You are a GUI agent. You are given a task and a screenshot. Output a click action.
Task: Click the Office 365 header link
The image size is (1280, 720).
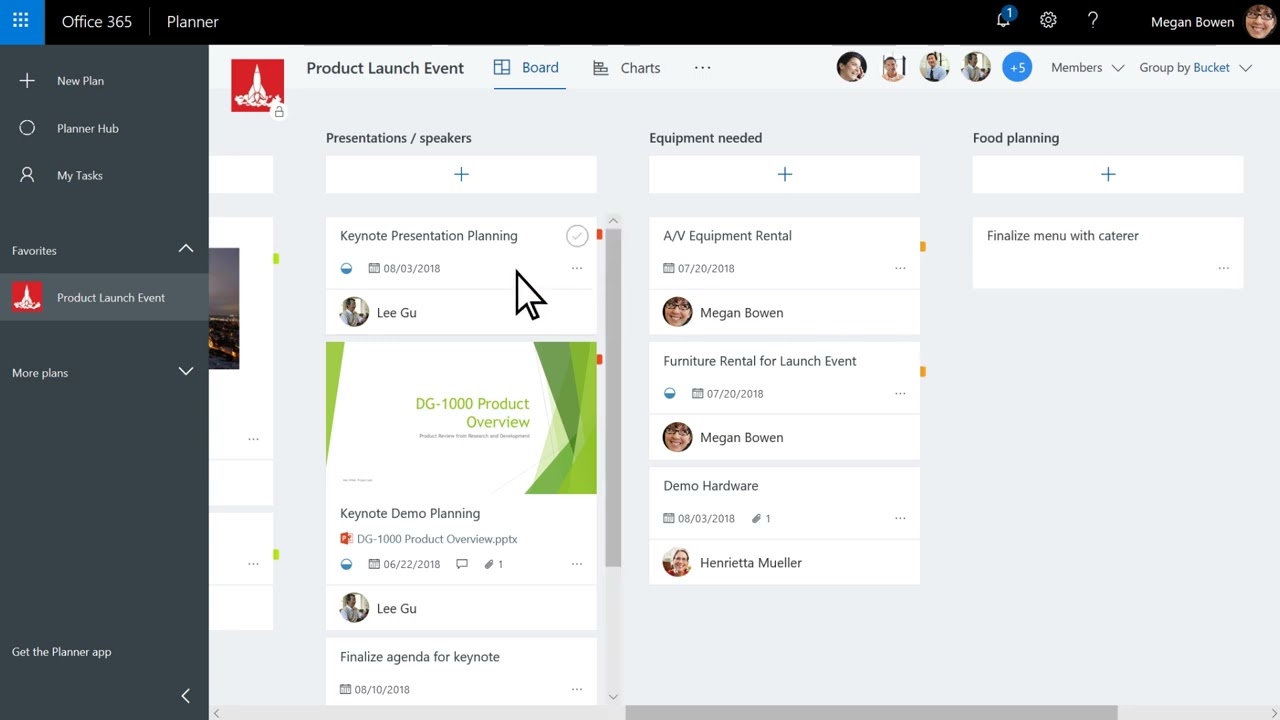click(97, 22)
